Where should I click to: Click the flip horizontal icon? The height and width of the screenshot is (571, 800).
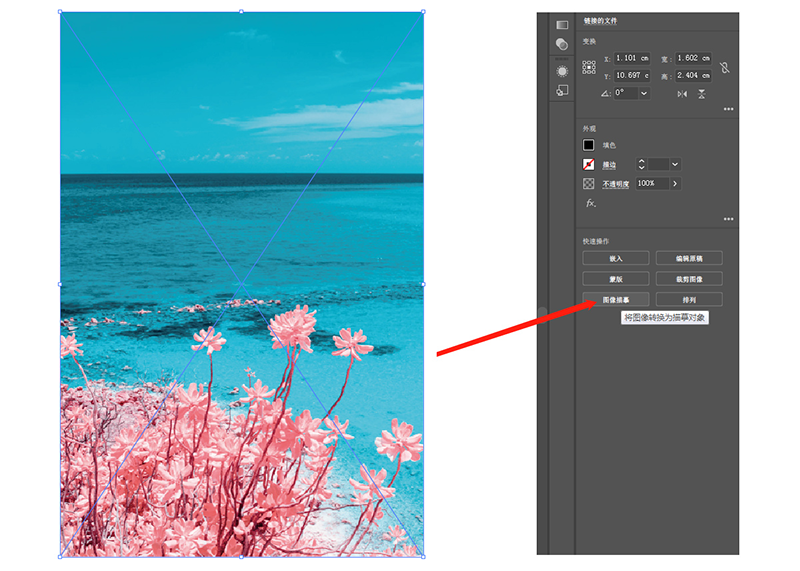click(x=682, y=93)
